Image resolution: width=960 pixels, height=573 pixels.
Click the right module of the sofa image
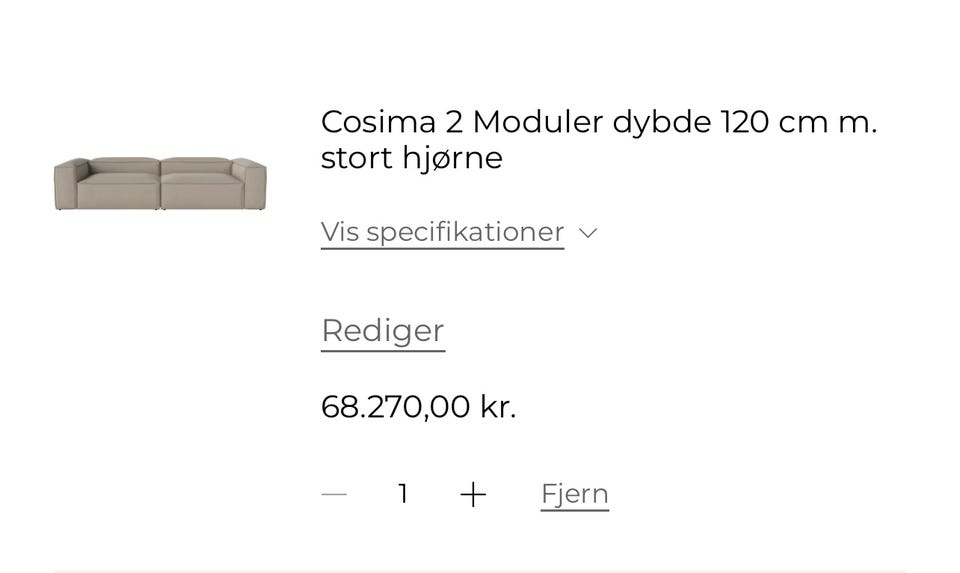(x=210, y=184)
